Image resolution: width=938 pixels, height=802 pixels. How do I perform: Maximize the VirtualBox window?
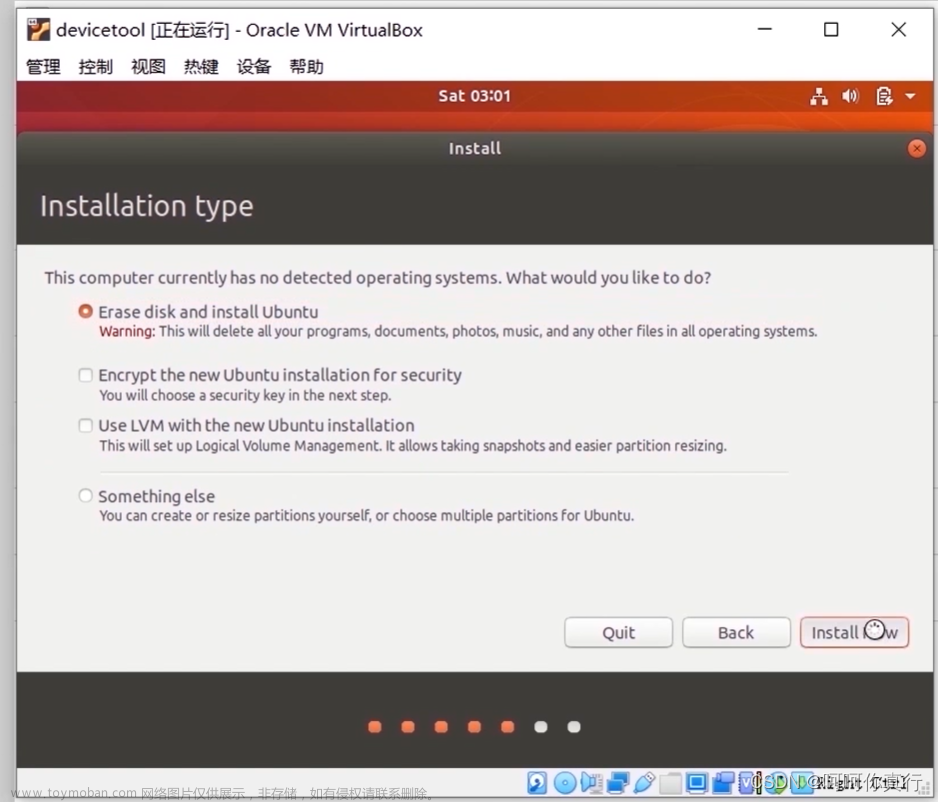[831, 29]
